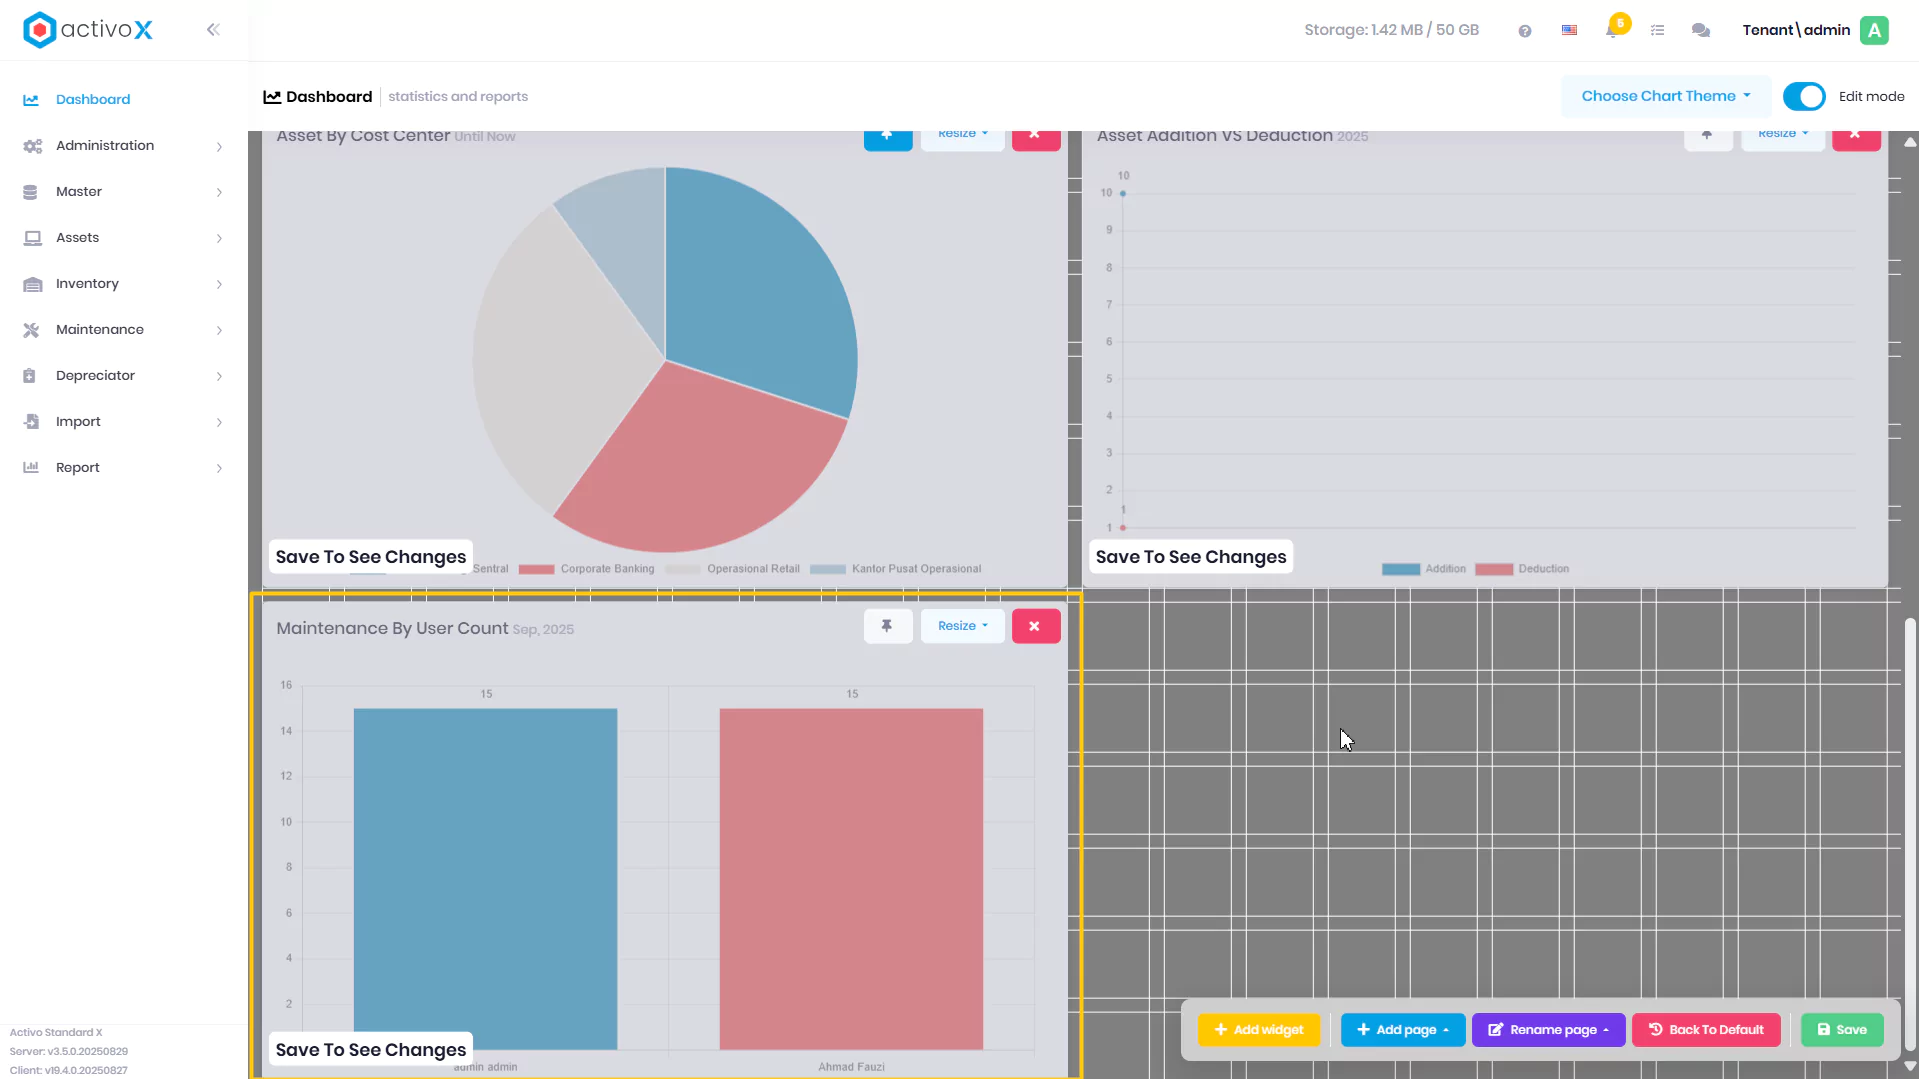Open the notifications bell icon
Viewport: 1919px width, 1079px height.
click(x=1612, y=30)
